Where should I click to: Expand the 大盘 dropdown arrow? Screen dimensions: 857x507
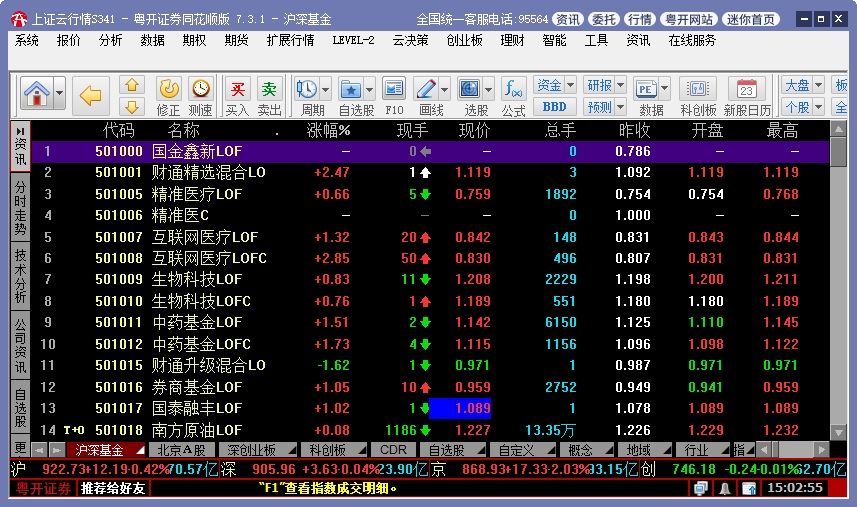coord(819,85)
